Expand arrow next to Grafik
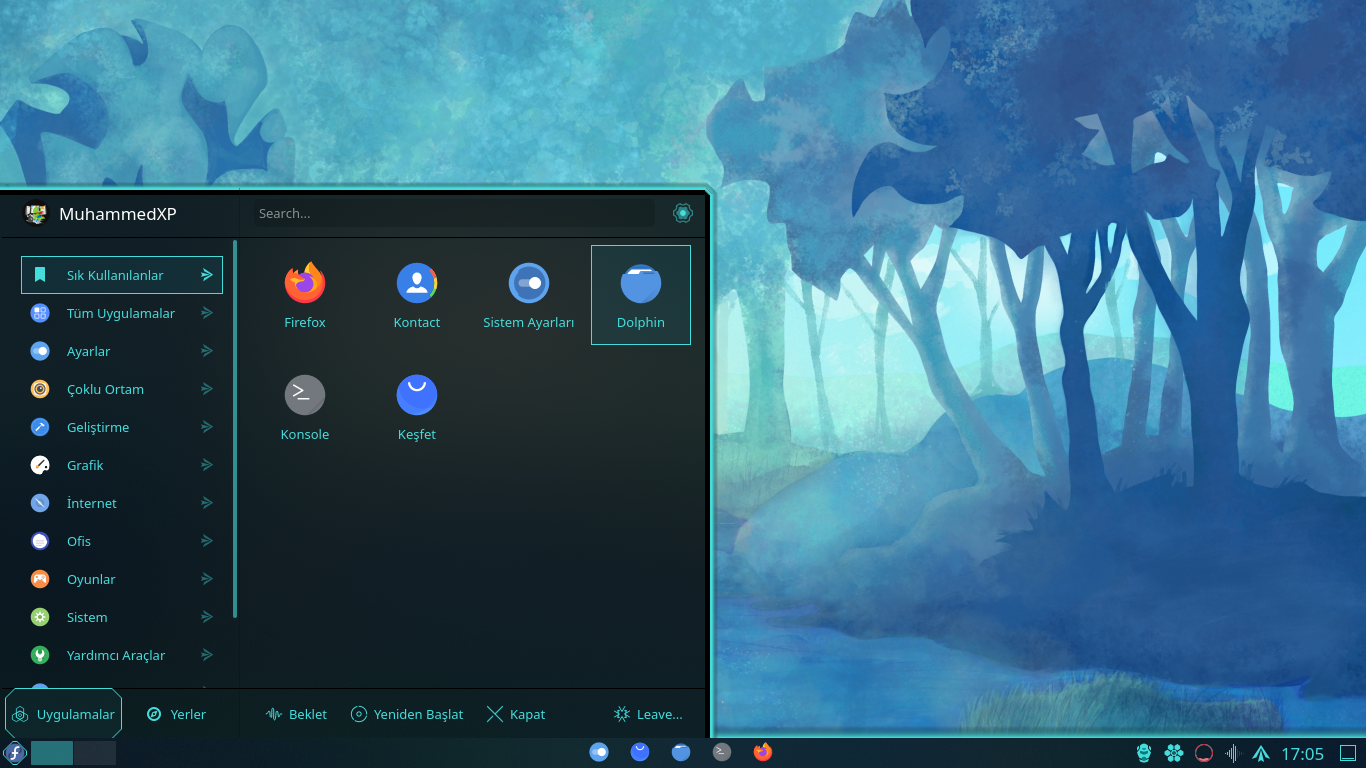The image size is (1366, 768). tap(207, 465)
